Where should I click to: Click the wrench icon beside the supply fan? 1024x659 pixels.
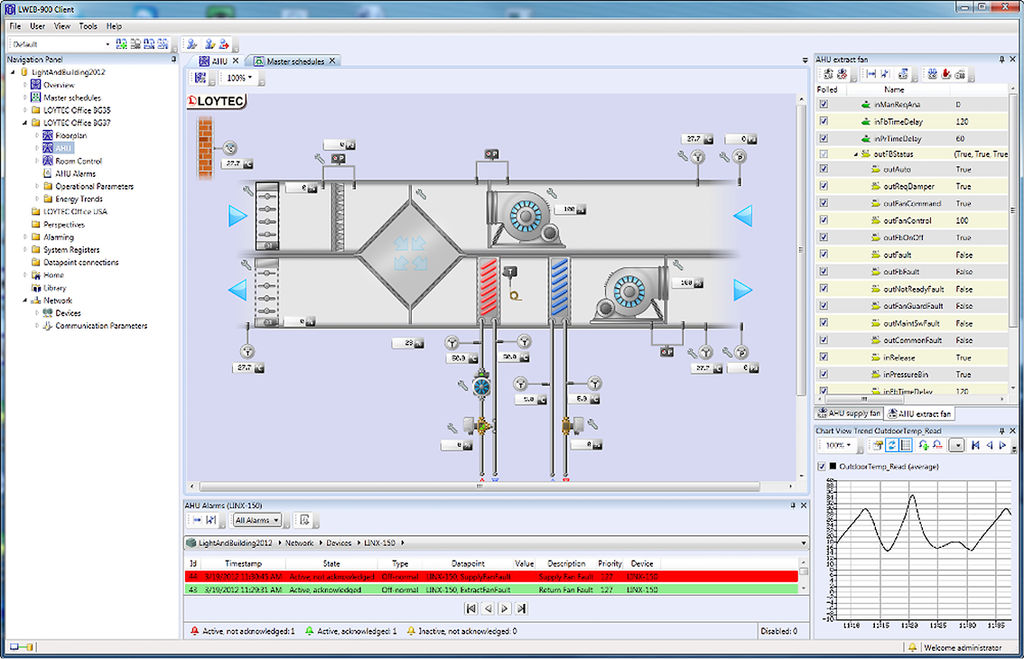(552, 193)
